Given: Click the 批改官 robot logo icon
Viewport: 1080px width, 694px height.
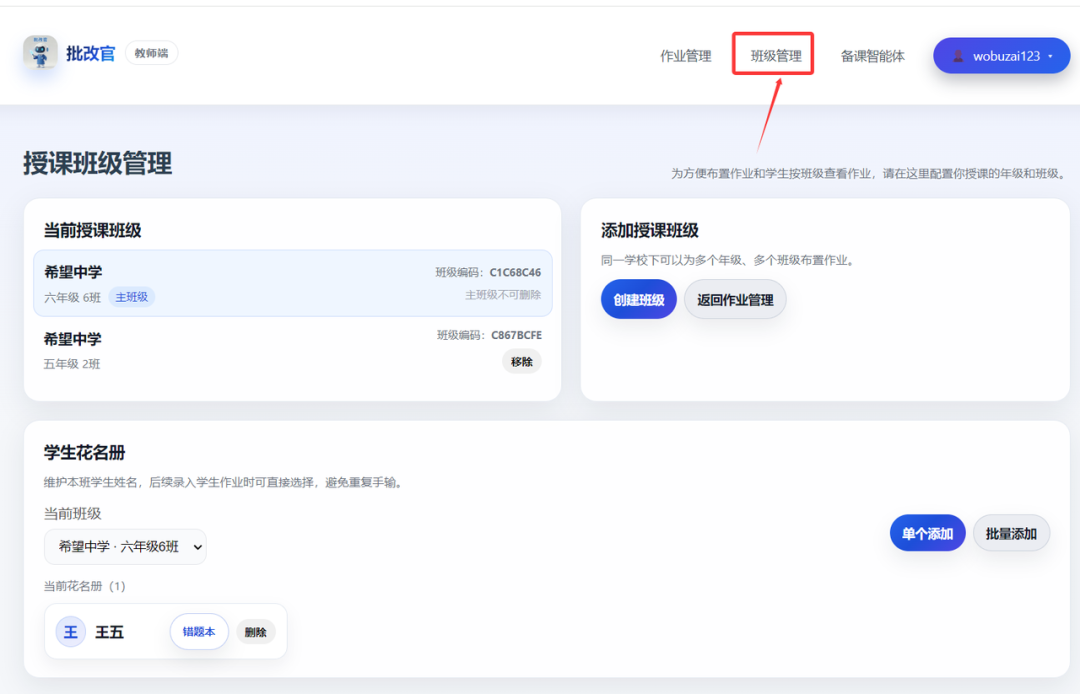Looking at the screenshot, I should click(x=38, y=55).
